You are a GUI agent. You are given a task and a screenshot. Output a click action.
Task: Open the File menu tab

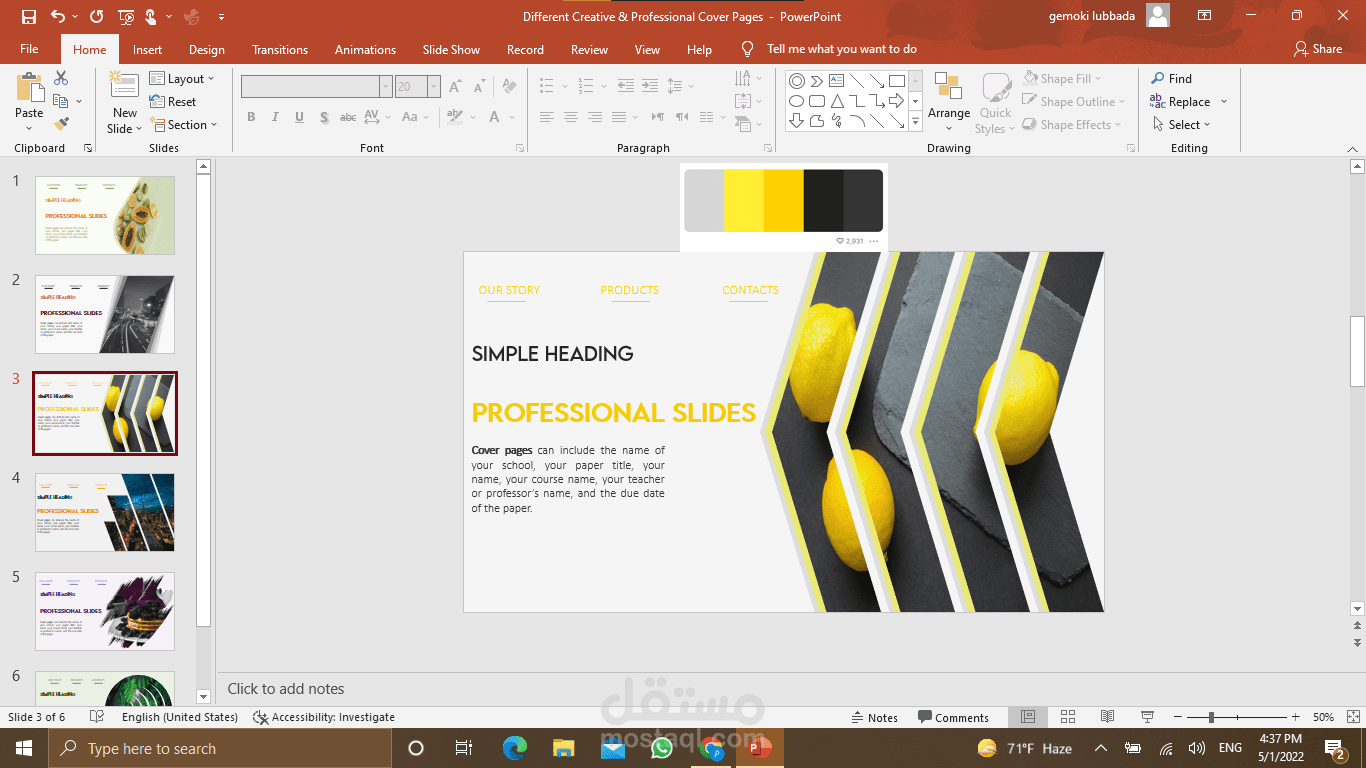click(29, 49)
